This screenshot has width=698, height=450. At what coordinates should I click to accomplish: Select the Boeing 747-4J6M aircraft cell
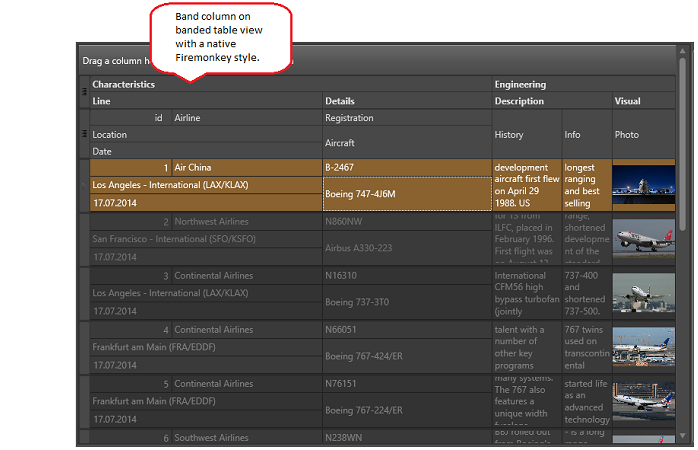[407, 194]
